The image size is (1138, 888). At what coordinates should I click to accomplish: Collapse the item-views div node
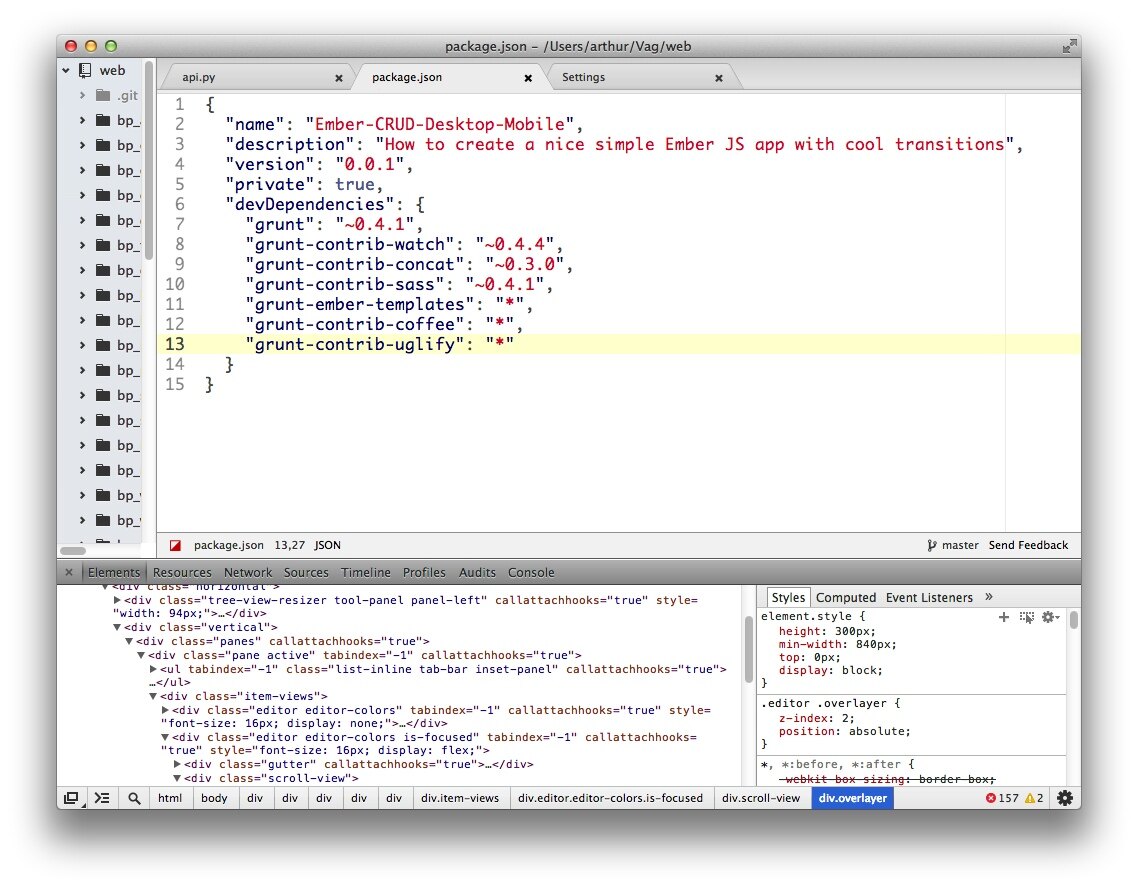153,696
